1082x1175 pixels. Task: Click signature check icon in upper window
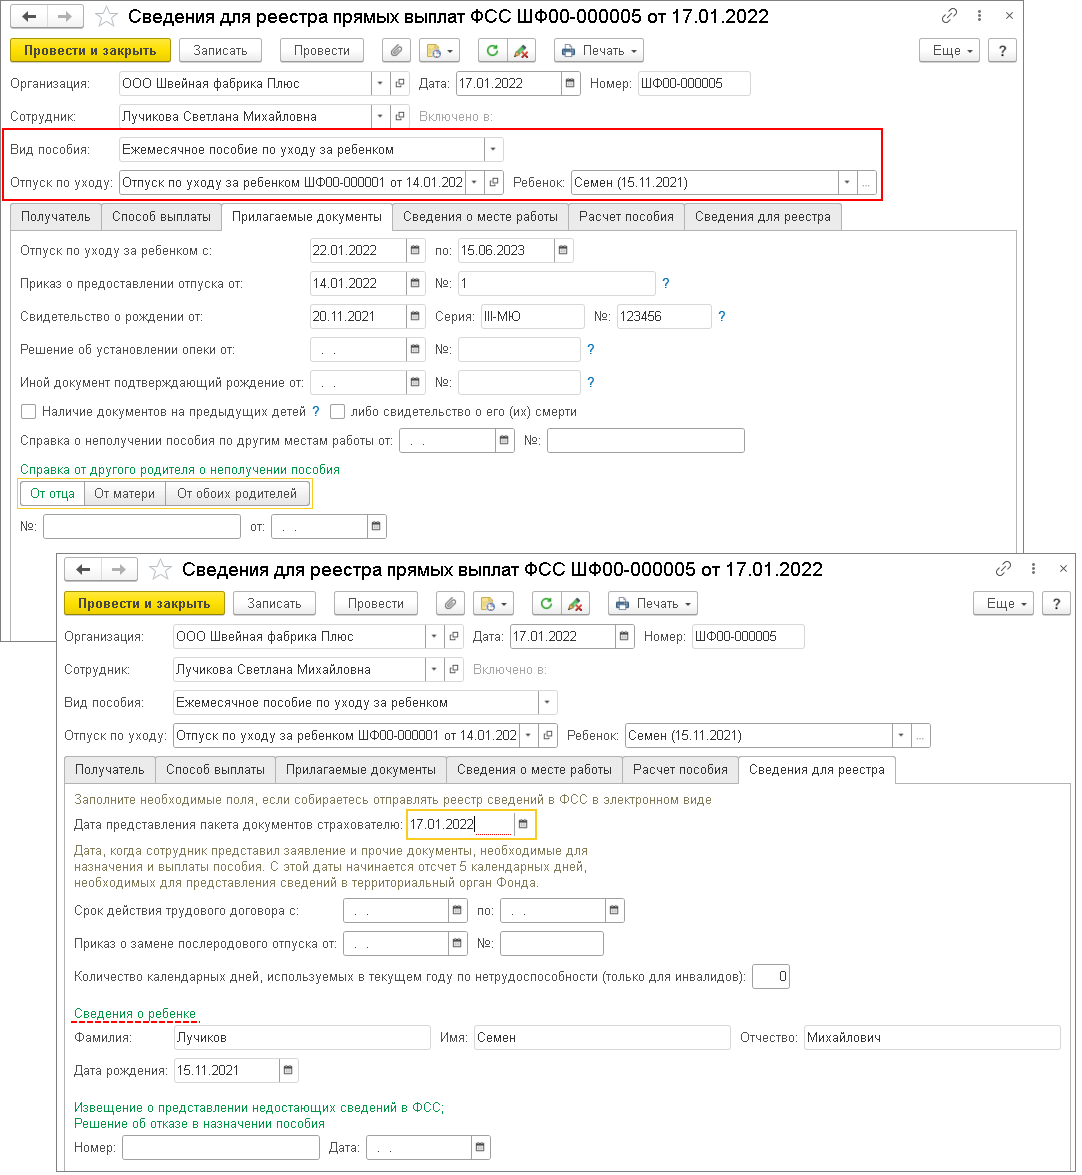click(521, 50)
